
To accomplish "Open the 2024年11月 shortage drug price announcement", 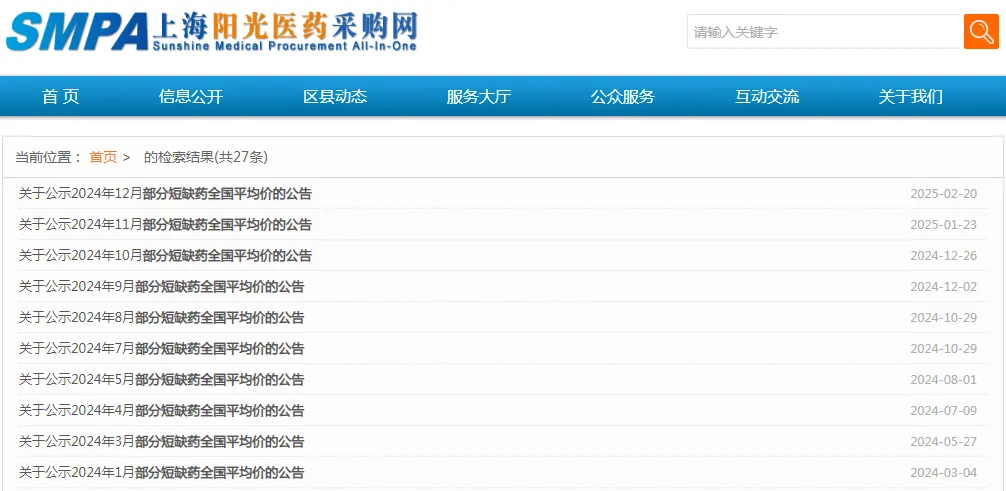I will (x=165, y=225).
